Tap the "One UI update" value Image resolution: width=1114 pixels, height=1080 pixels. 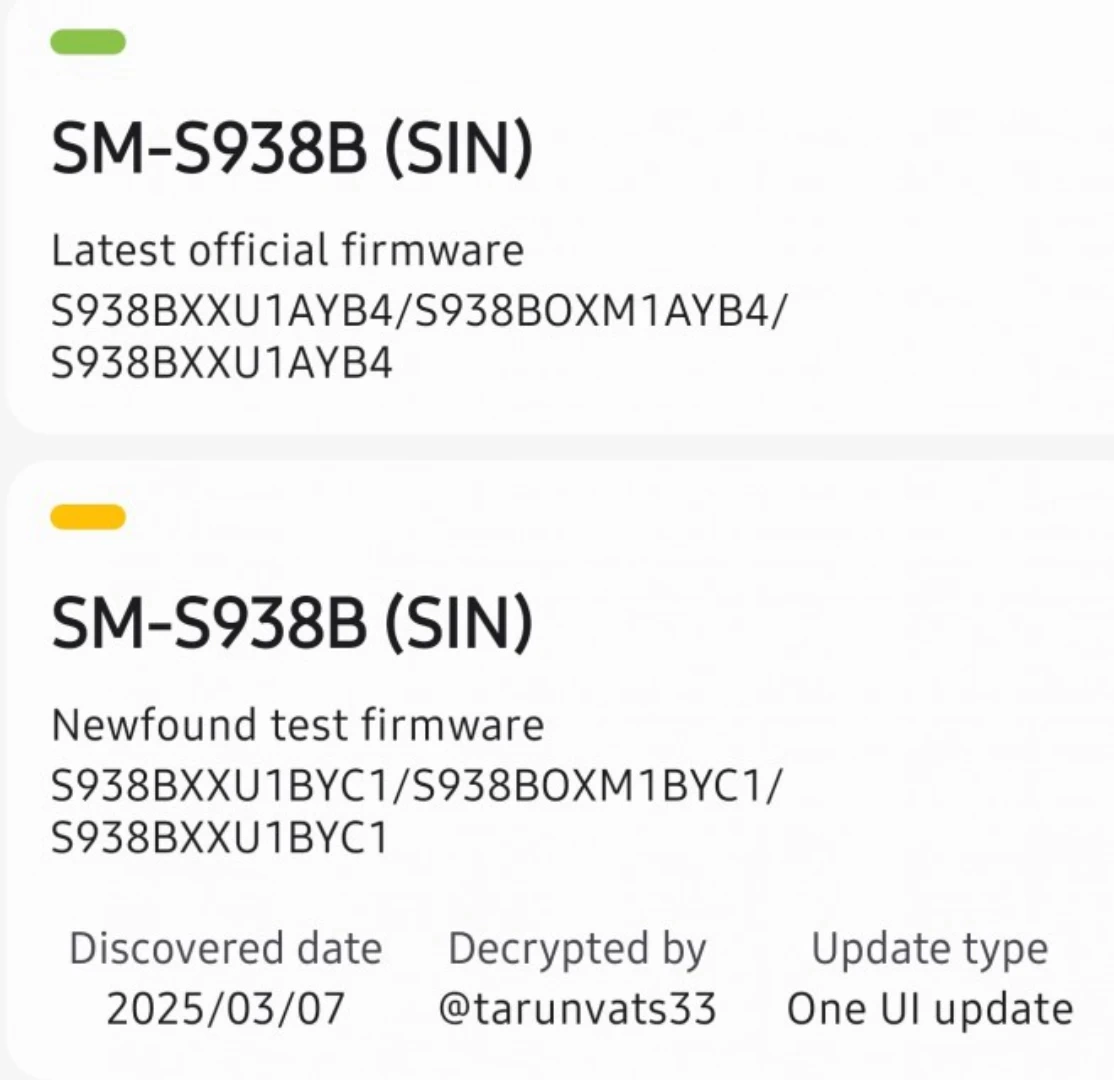coord(929,1009)
